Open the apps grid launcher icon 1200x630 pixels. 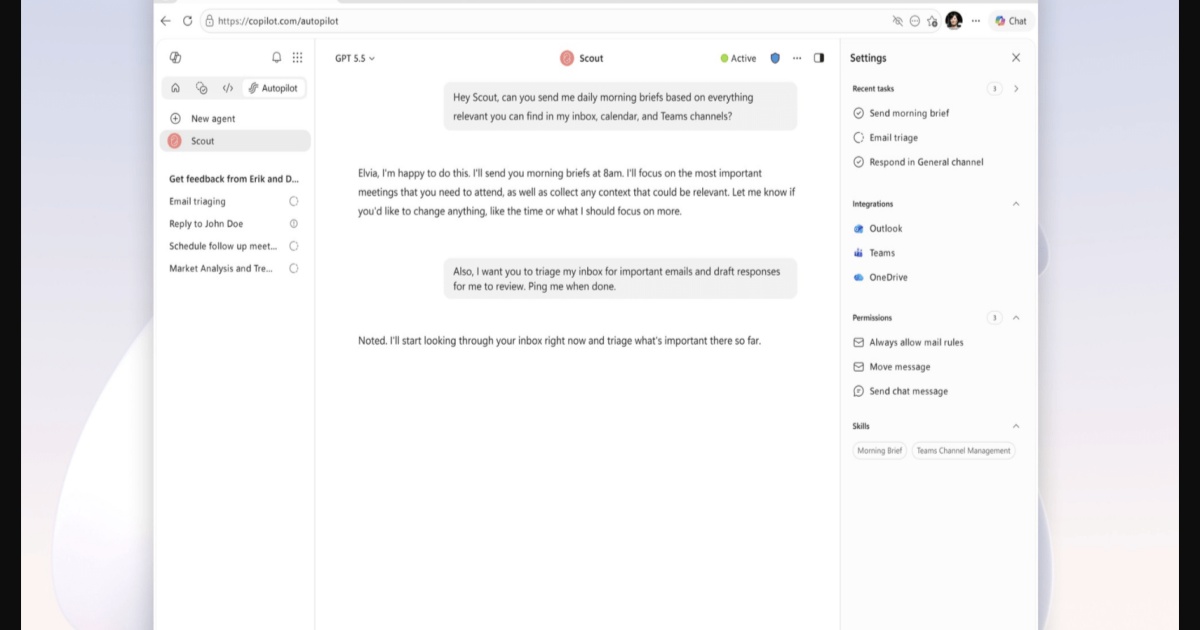(x=297, y=58)
